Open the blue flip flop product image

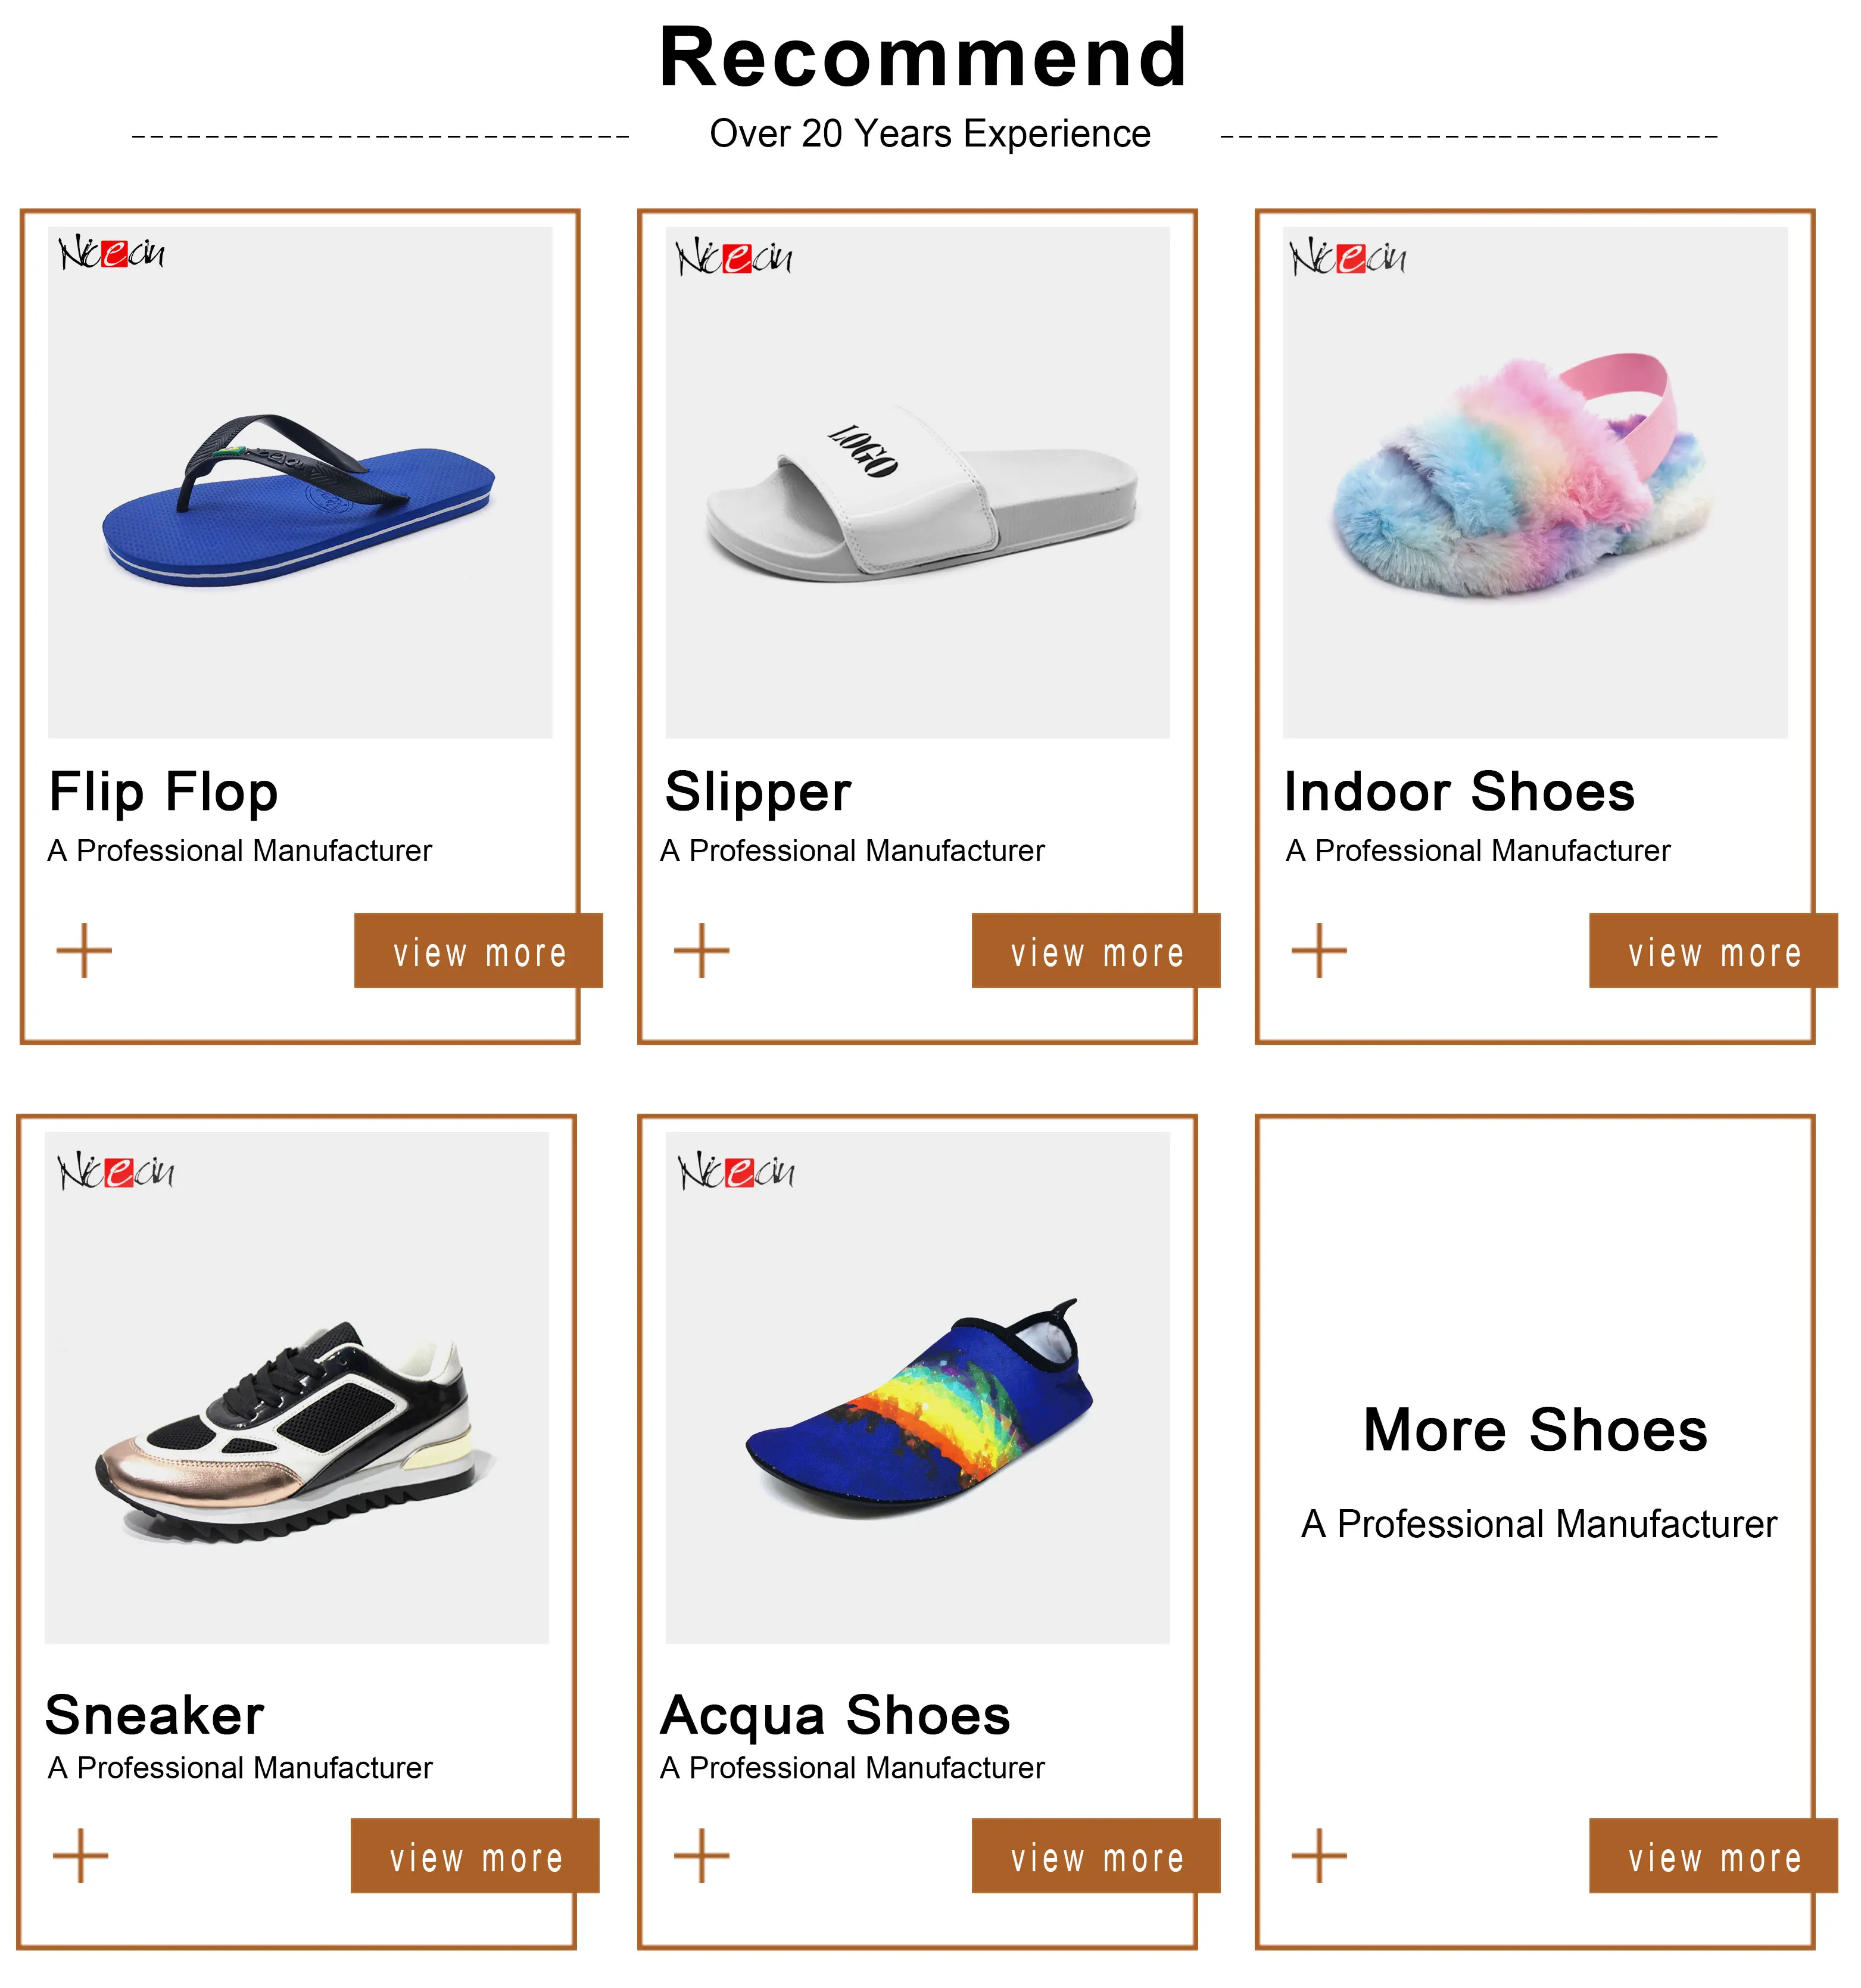(300, 483)
